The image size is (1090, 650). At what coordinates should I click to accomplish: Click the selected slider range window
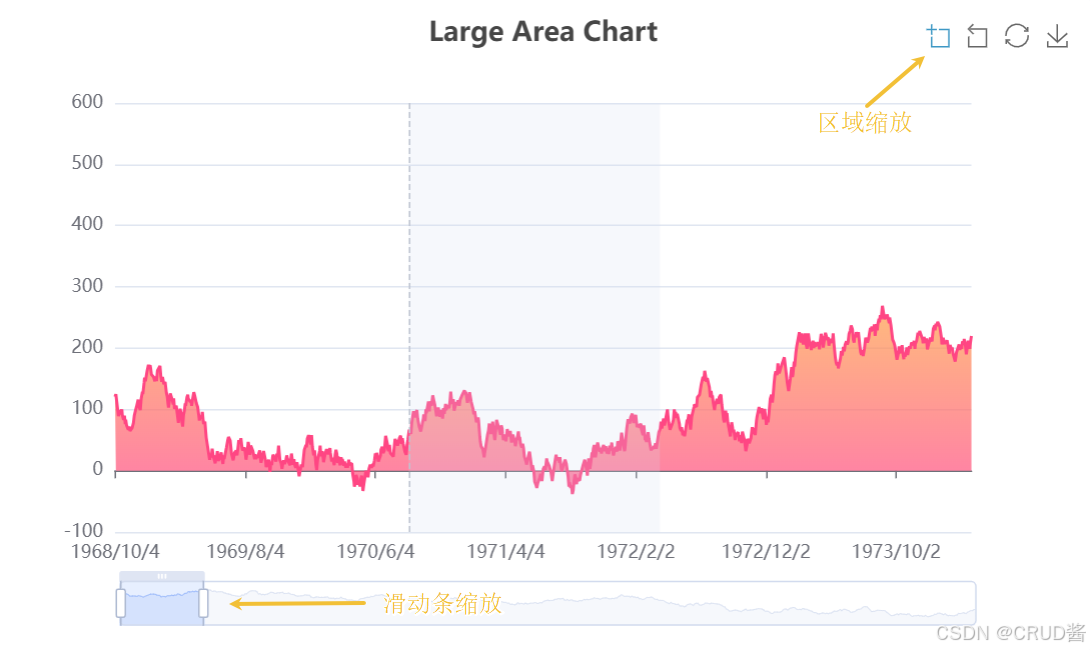pos(162,603)
